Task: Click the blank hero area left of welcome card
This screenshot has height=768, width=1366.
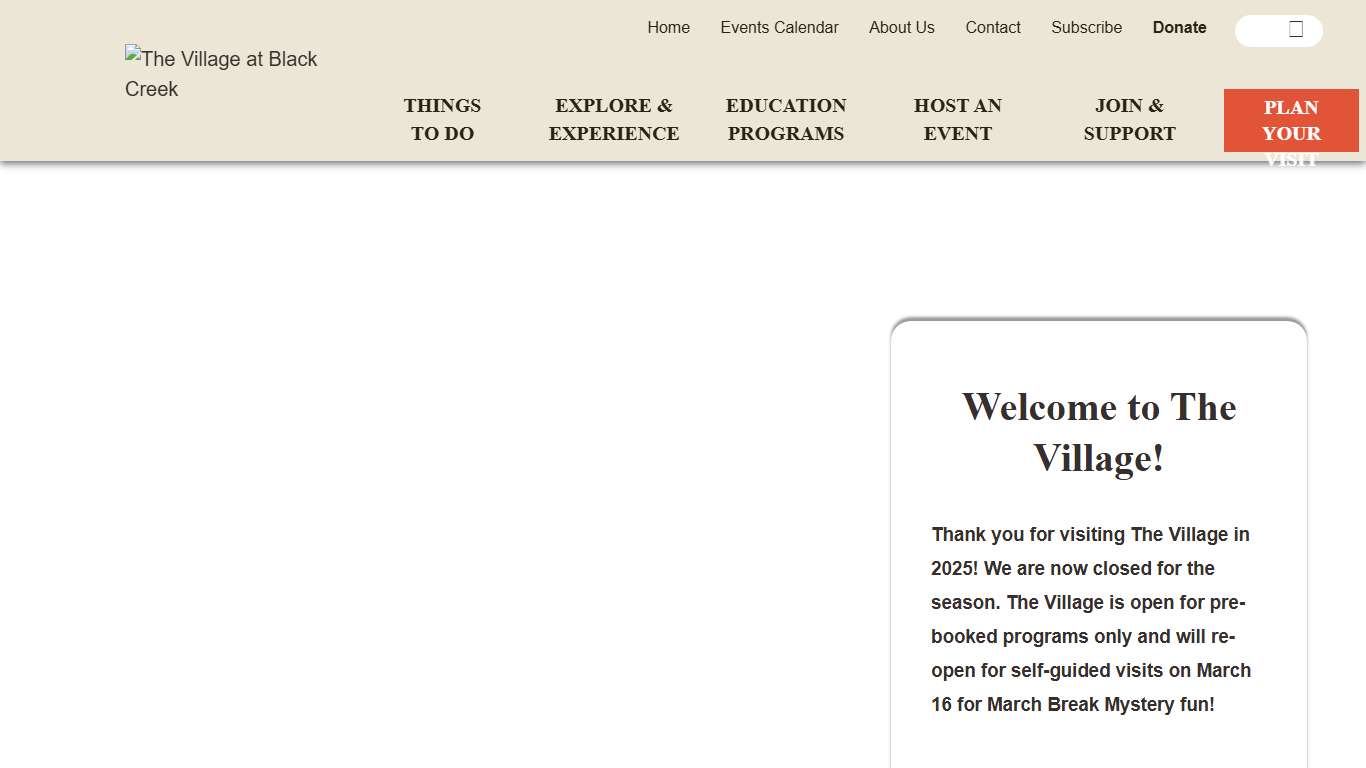Action: click(440, 480)
